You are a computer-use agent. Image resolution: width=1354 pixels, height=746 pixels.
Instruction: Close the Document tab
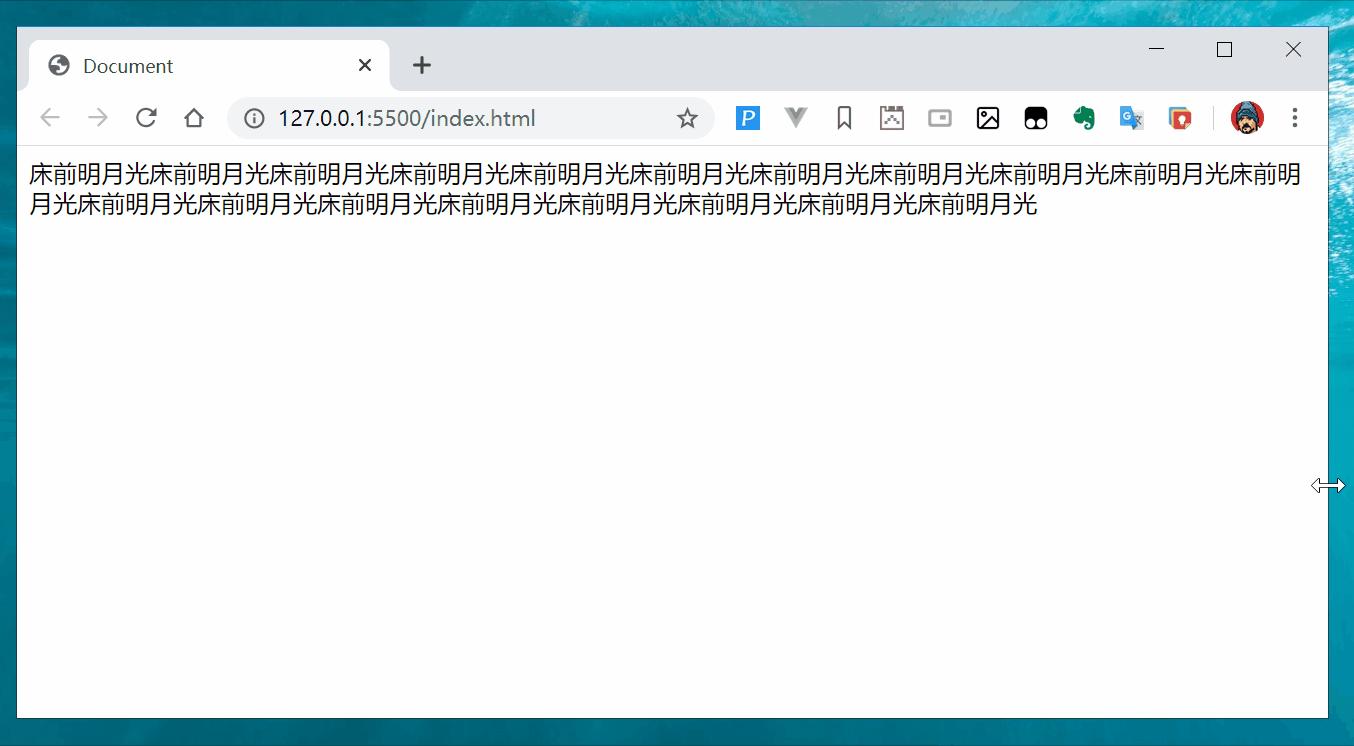364,65
